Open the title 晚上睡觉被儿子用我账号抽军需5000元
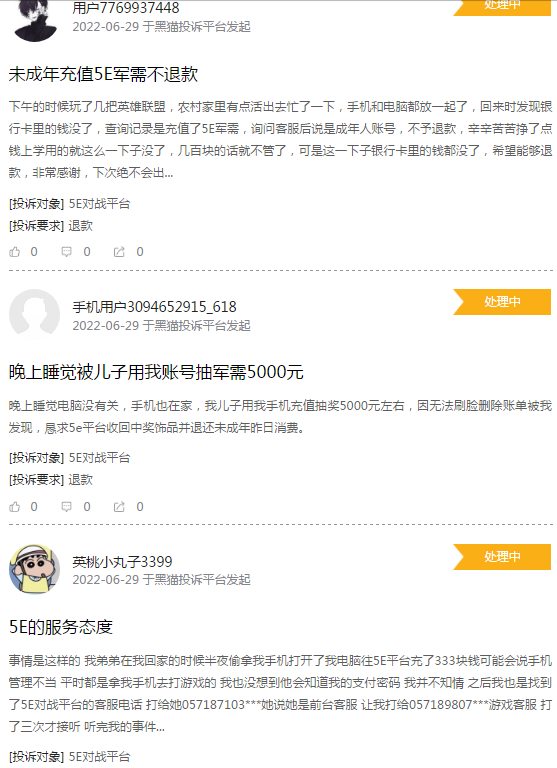This screenshot has height=768, width=557. tap(156, 372)
